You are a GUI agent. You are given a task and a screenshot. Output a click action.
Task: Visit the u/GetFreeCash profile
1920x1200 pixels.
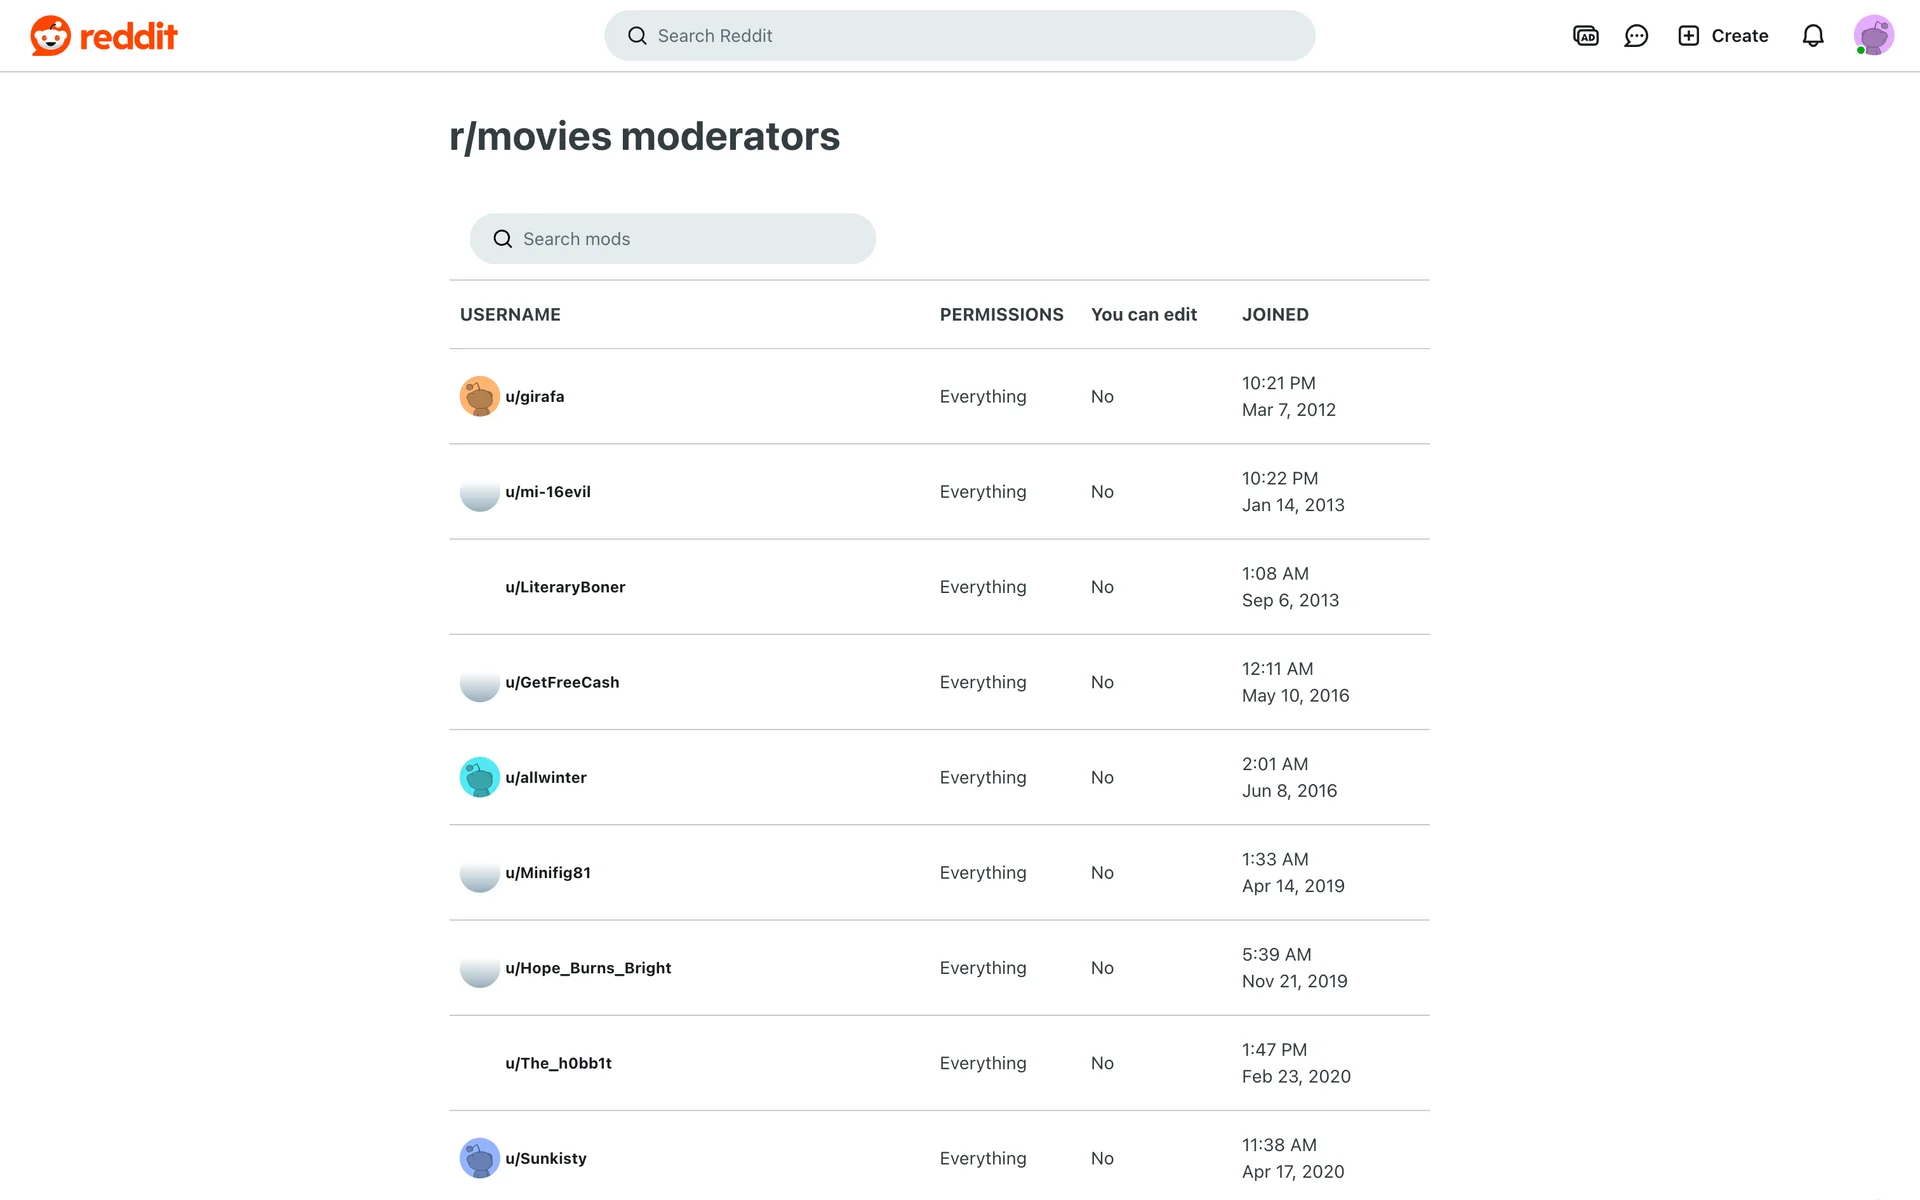[562, 682]
